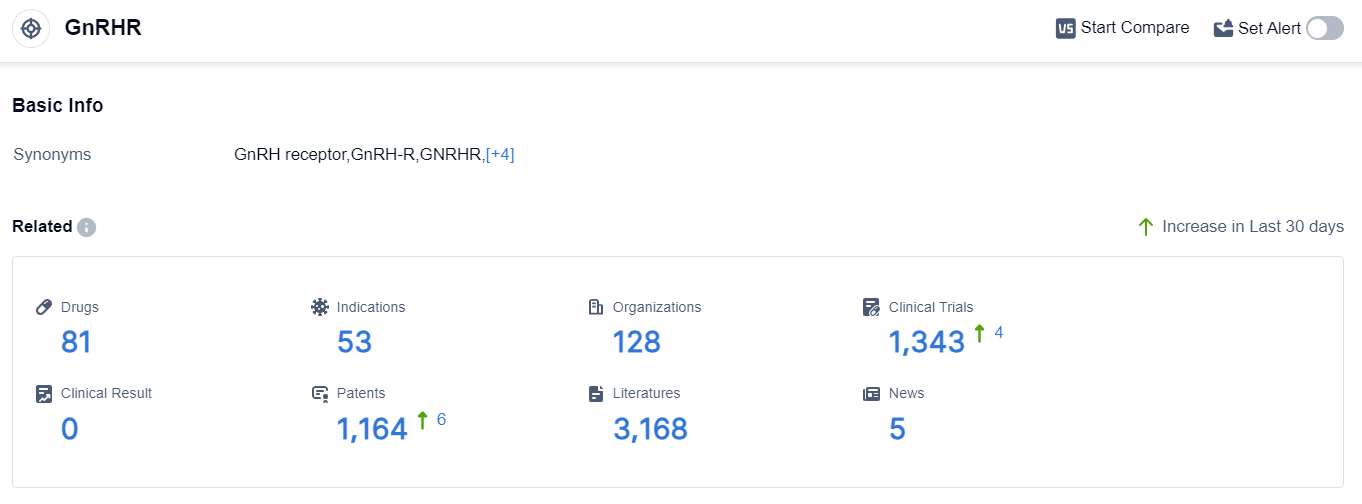Image resolution: width=1362 pixels, height=504 pixels.
Task: Click the News newspaper icon
Action: click(x=872, y=393)
